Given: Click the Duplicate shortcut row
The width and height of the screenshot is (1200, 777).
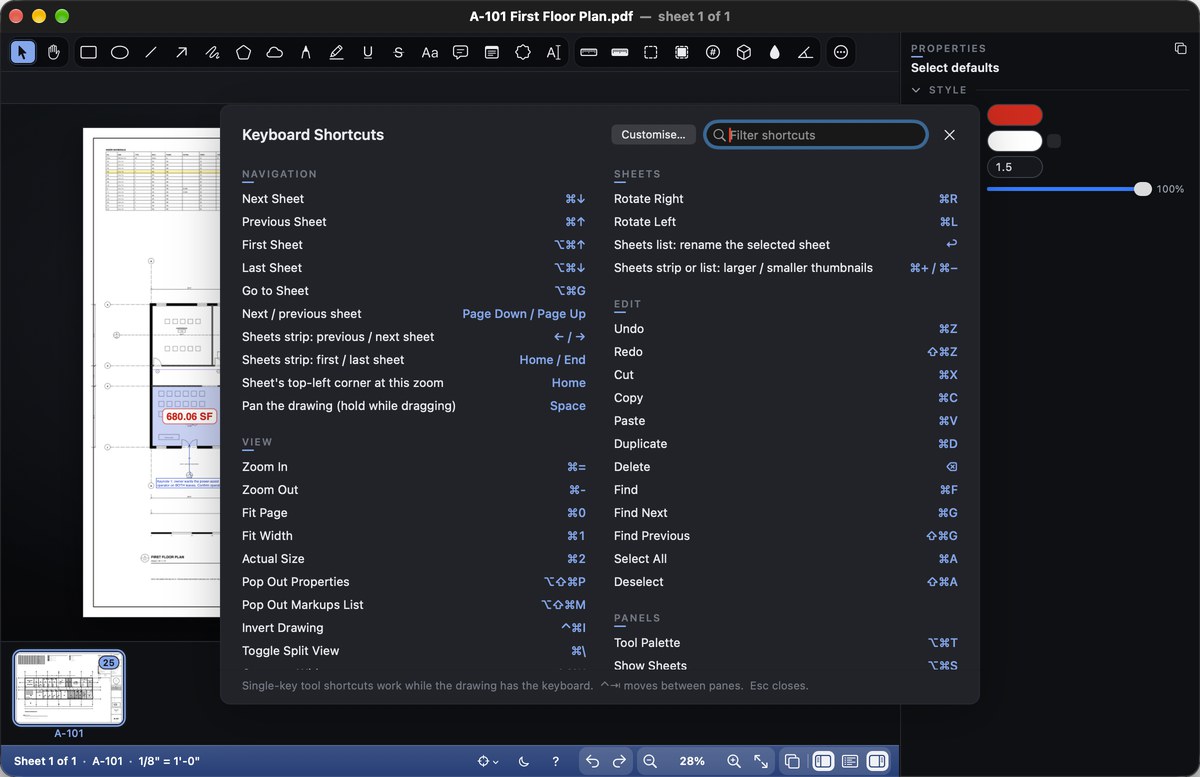Looking at the screenshot, I should (786, 444).
